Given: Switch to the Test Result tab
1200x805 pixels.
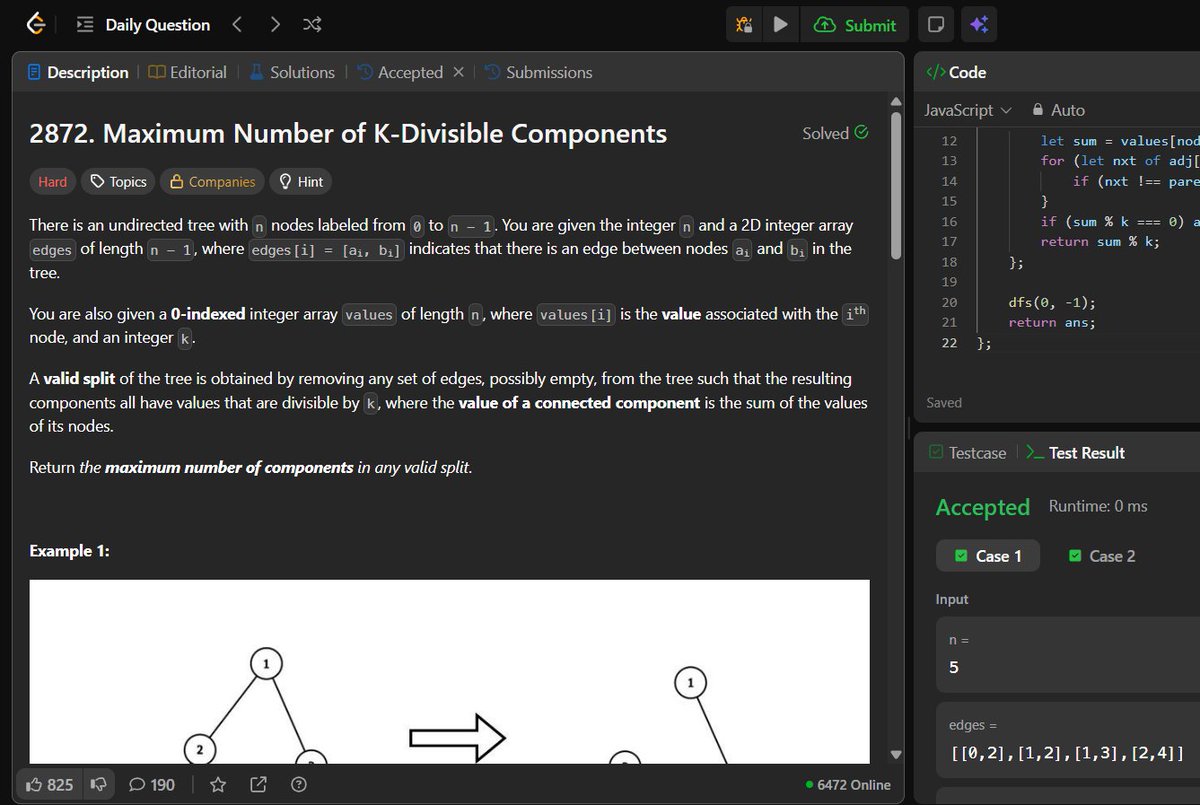Looking at the screenshot, I should [1076, 453].
